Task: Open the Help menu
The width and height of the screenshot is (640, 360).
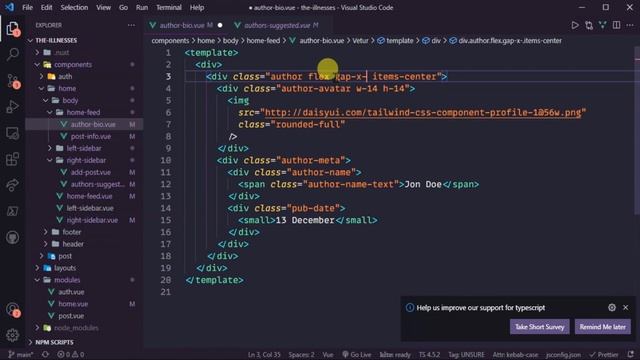Action: point(197,7)
